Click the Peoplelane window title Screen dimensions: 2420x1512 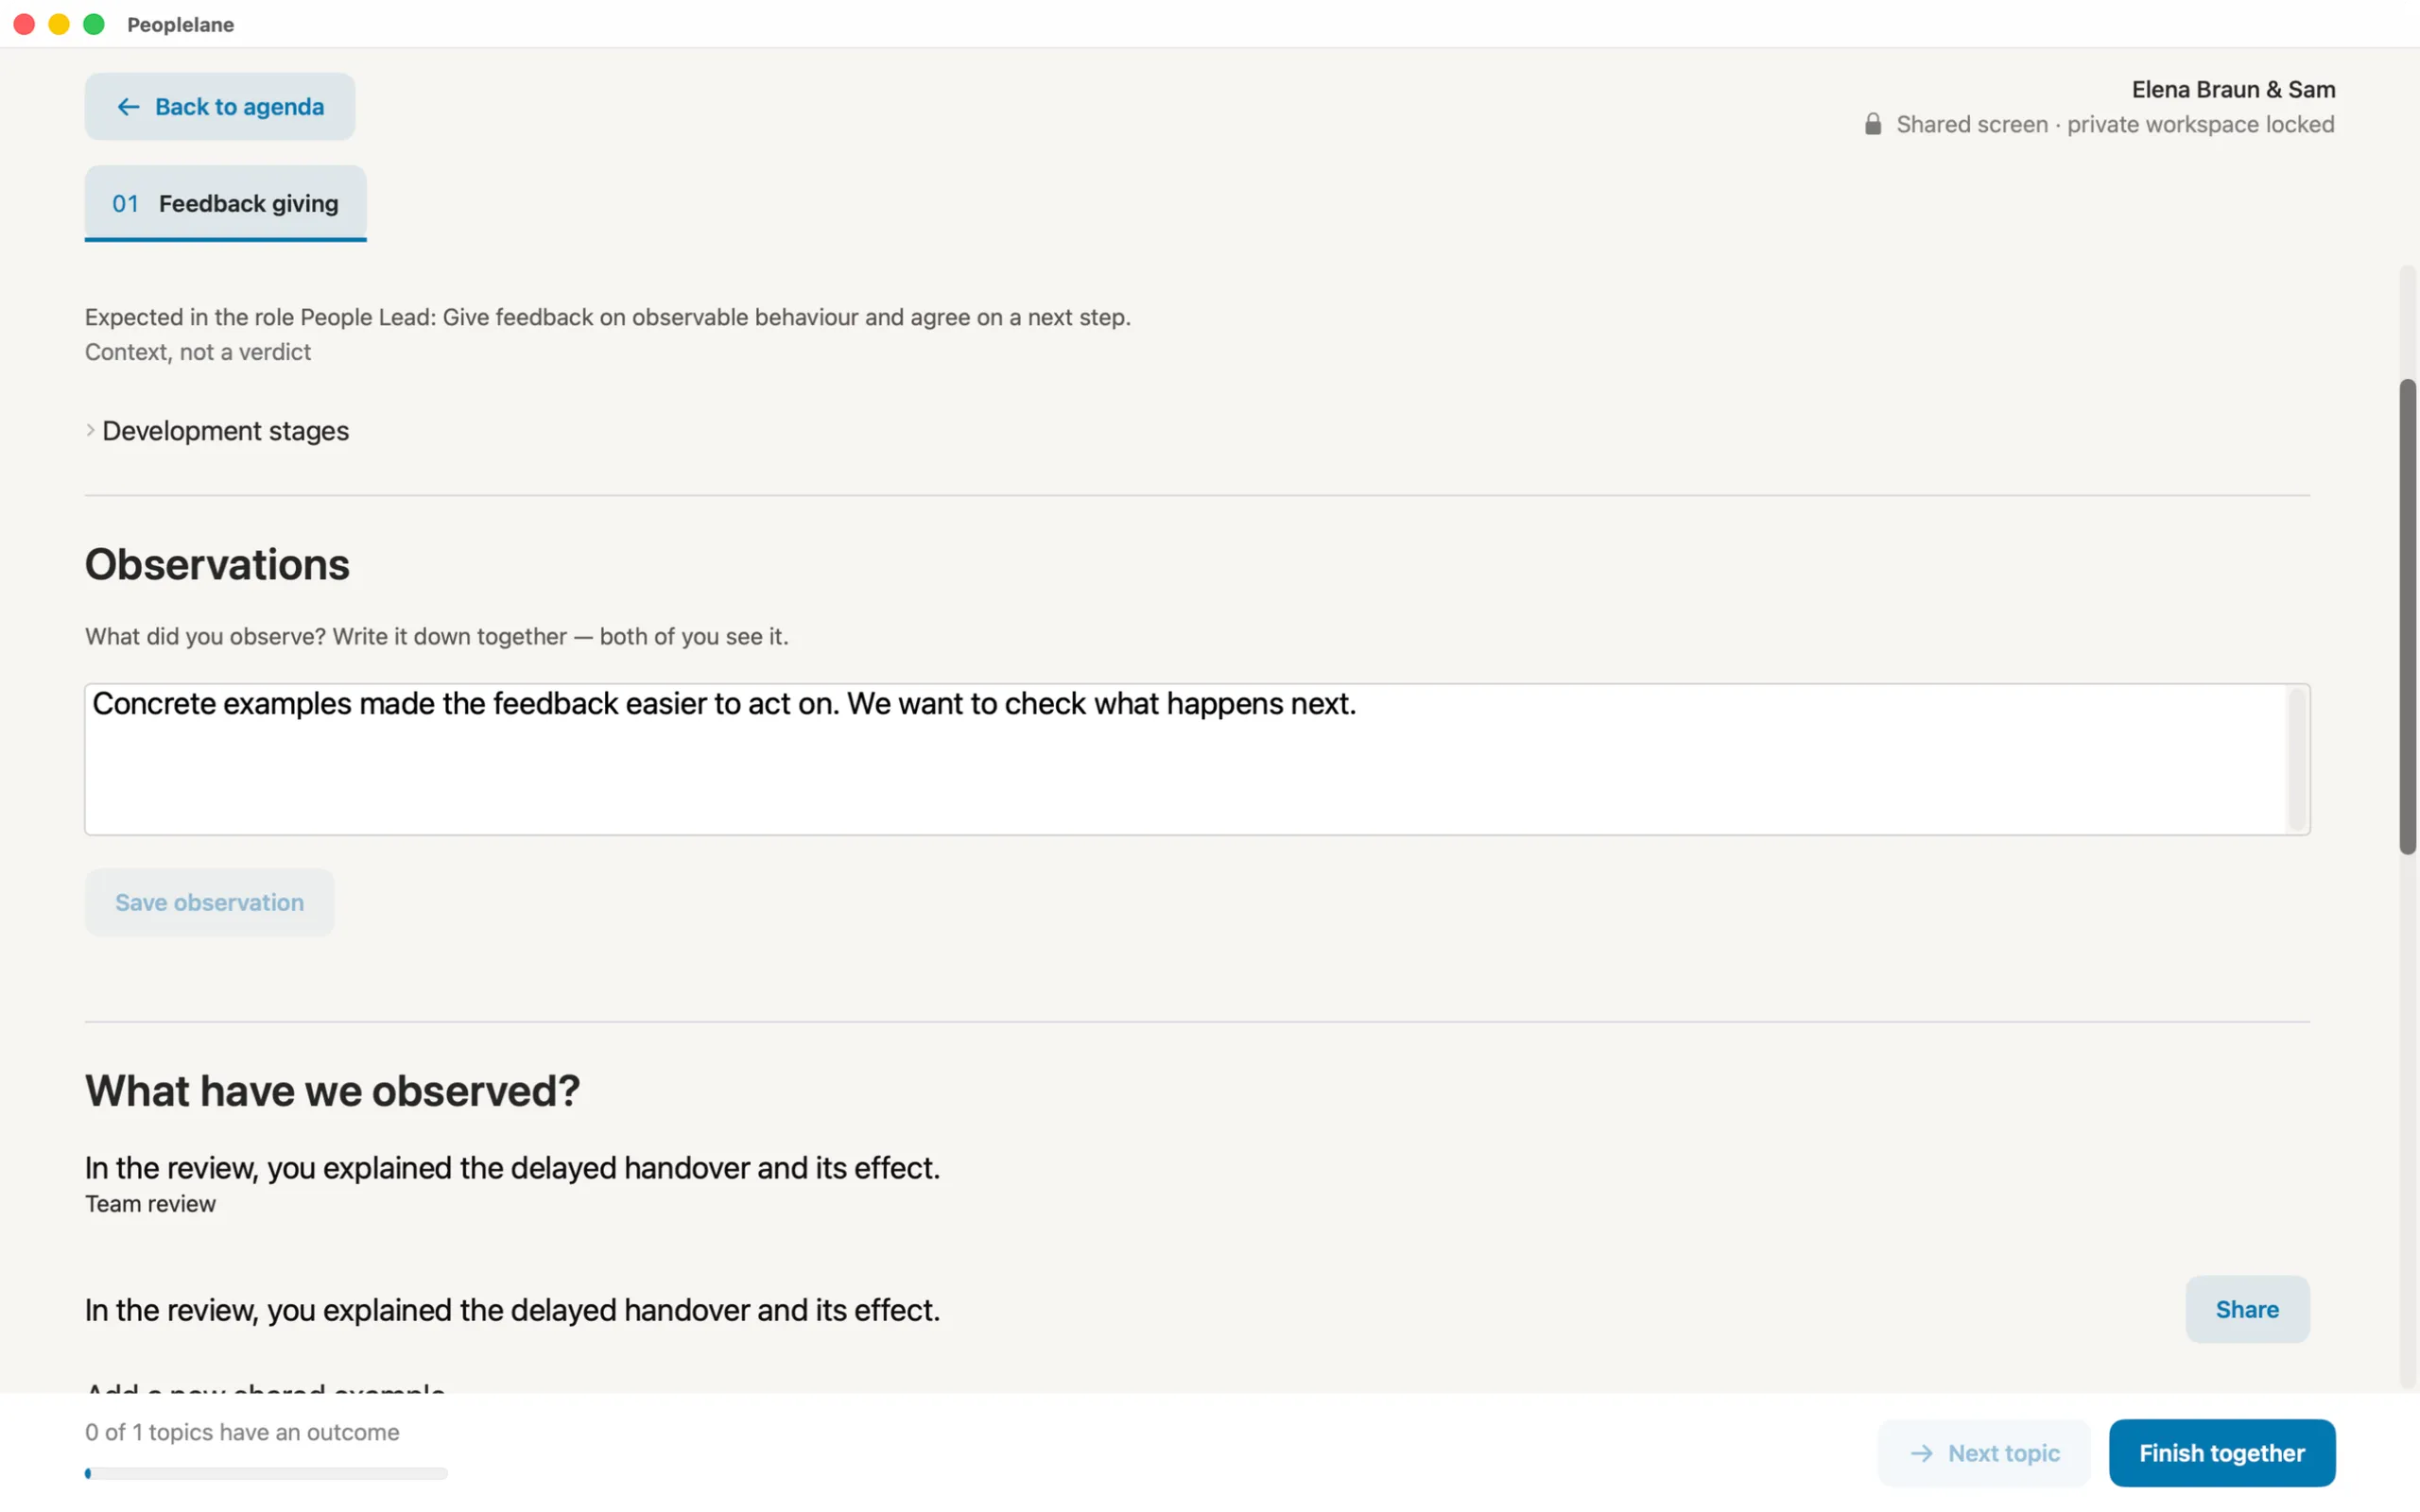[x=180, y=24]
